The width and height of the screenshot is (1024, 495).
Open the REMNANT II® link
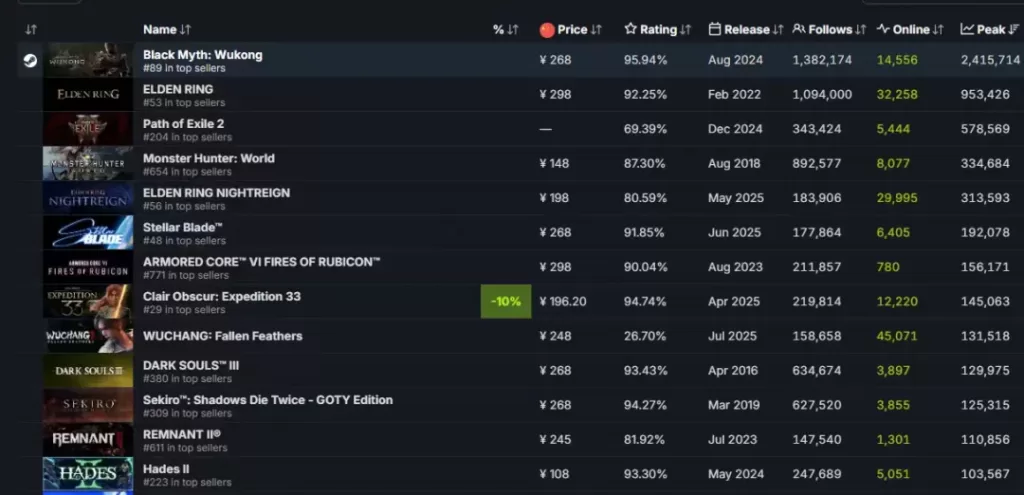coord(182,435)
